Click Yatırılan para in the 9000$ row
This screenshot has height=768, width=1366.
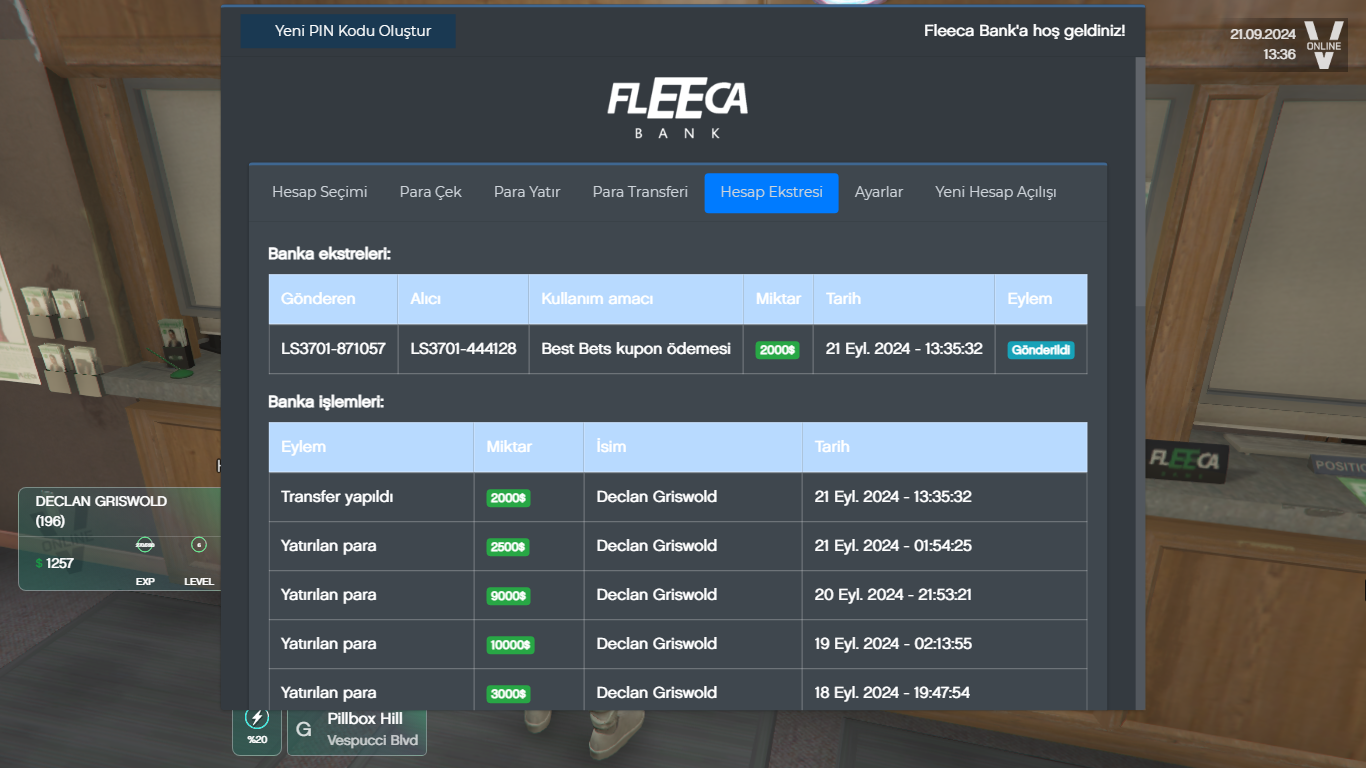coord(329,595)
